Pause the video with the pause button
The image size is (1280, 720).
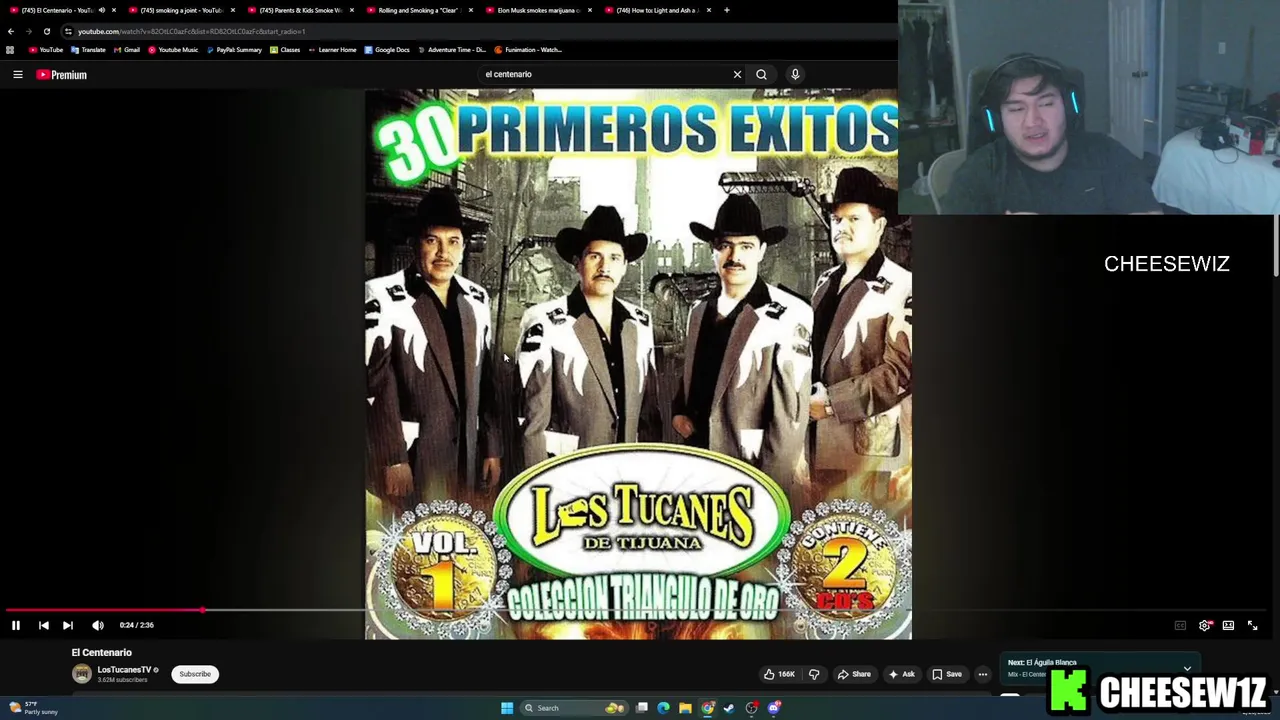16,625
